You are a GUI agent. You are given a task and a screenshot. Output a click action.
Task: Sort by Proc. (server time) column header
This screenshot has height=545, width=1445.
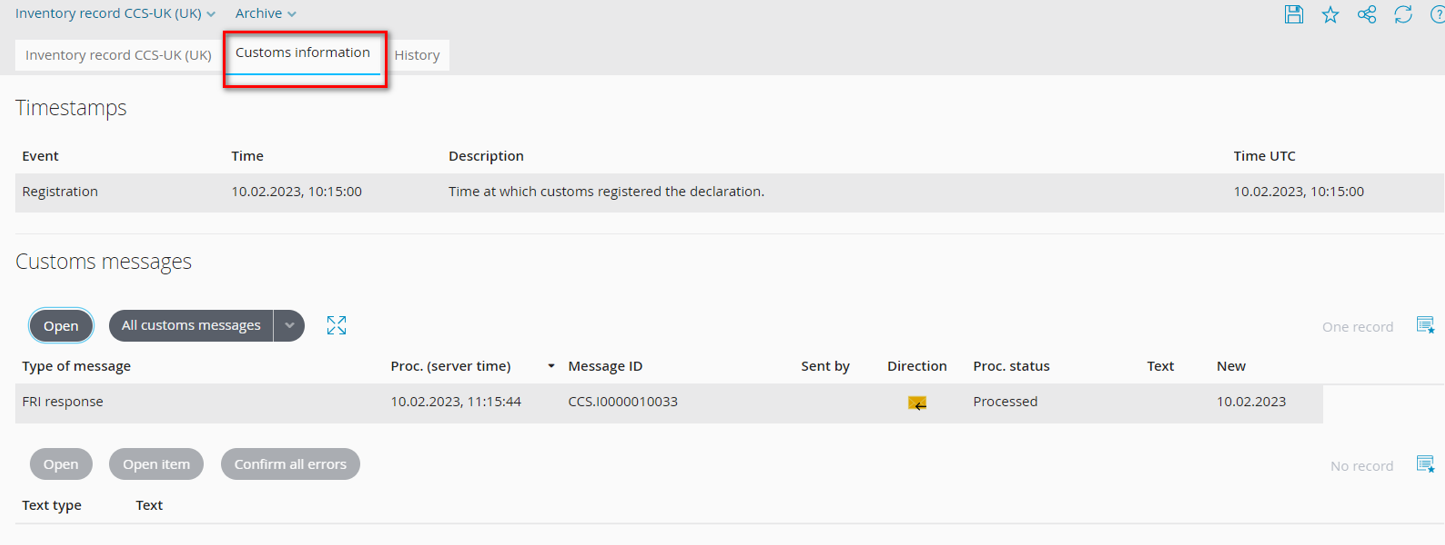(450, 366)
